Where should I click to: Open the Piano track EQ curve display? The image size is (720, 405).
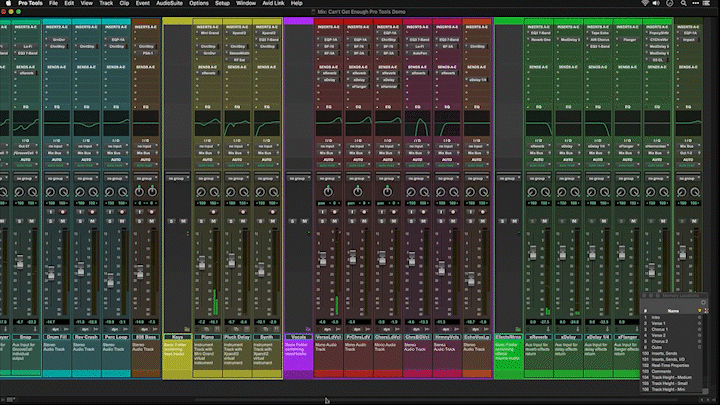[207, 124]
